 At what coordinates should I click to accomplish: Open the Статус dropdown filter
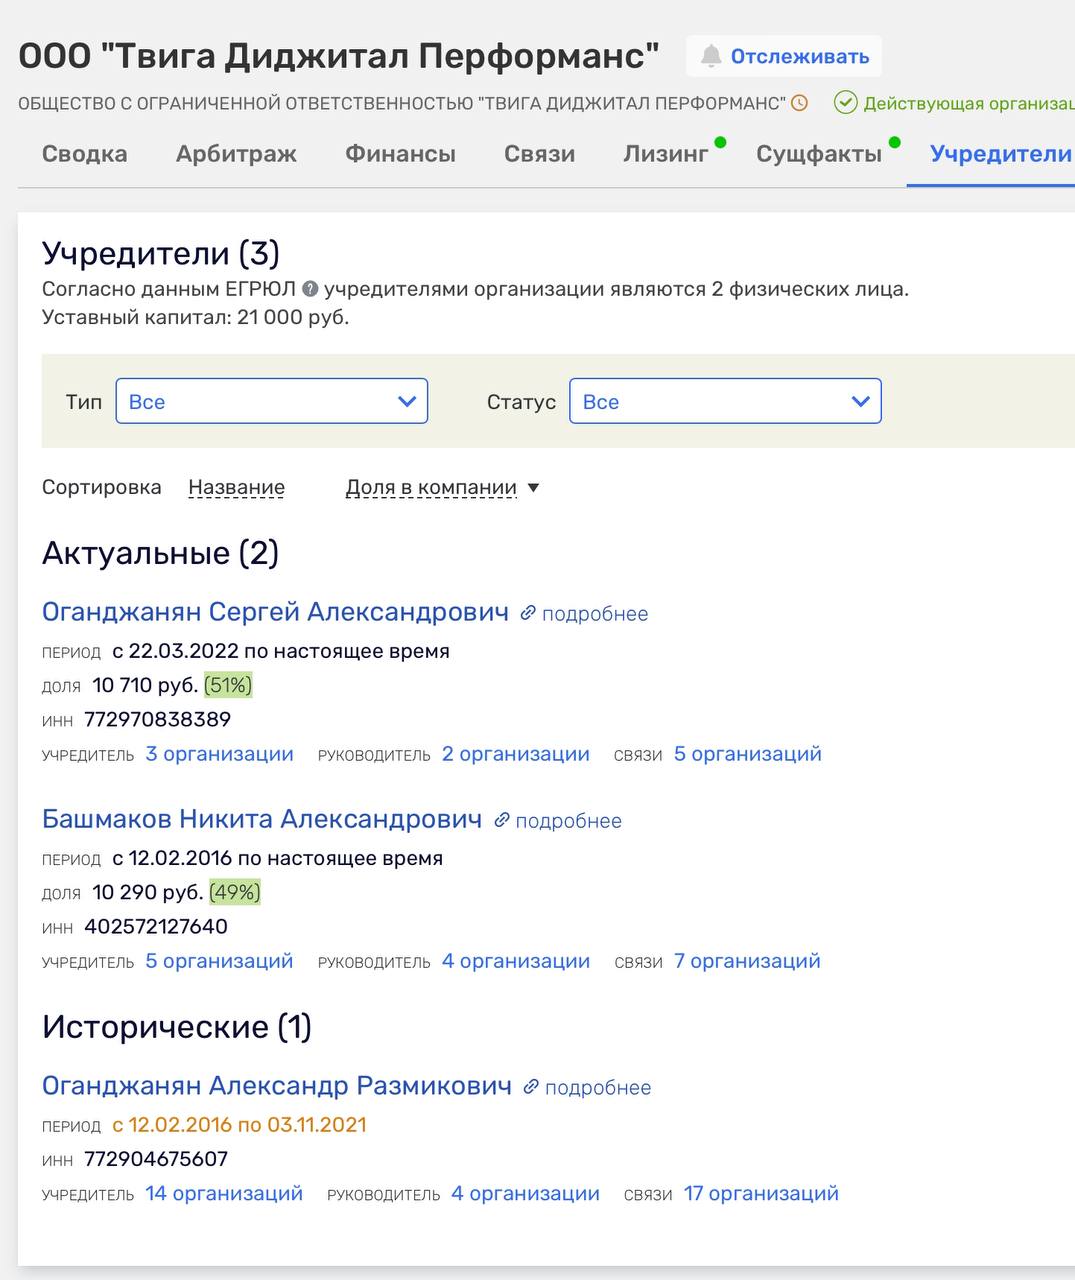725,401
